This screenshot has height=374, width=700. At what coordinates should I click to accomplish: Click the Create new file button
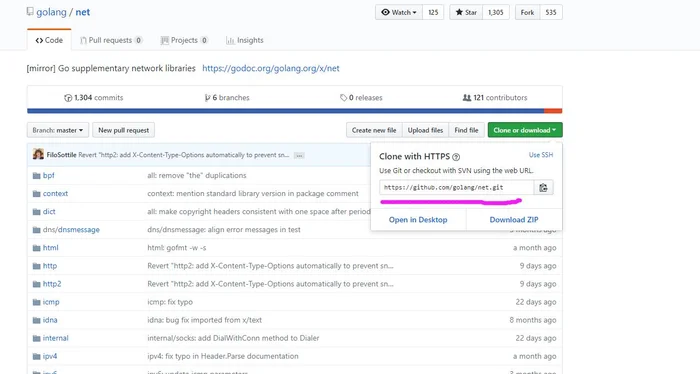[x=374, y=130]
